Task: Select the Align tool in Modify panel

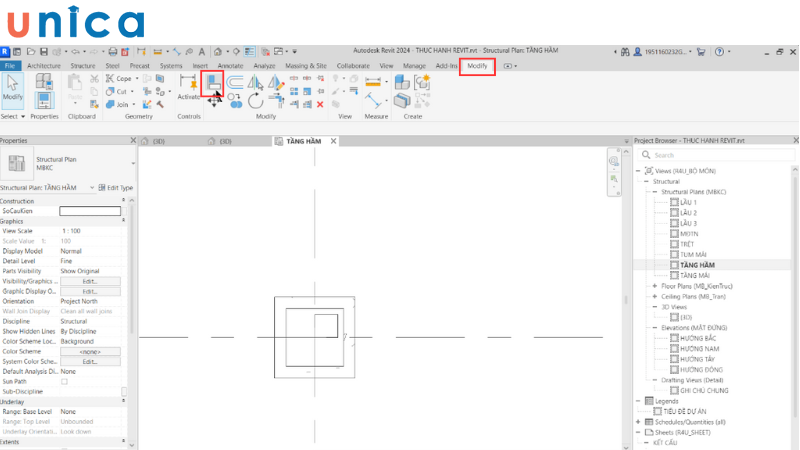Action: point(212,83)
